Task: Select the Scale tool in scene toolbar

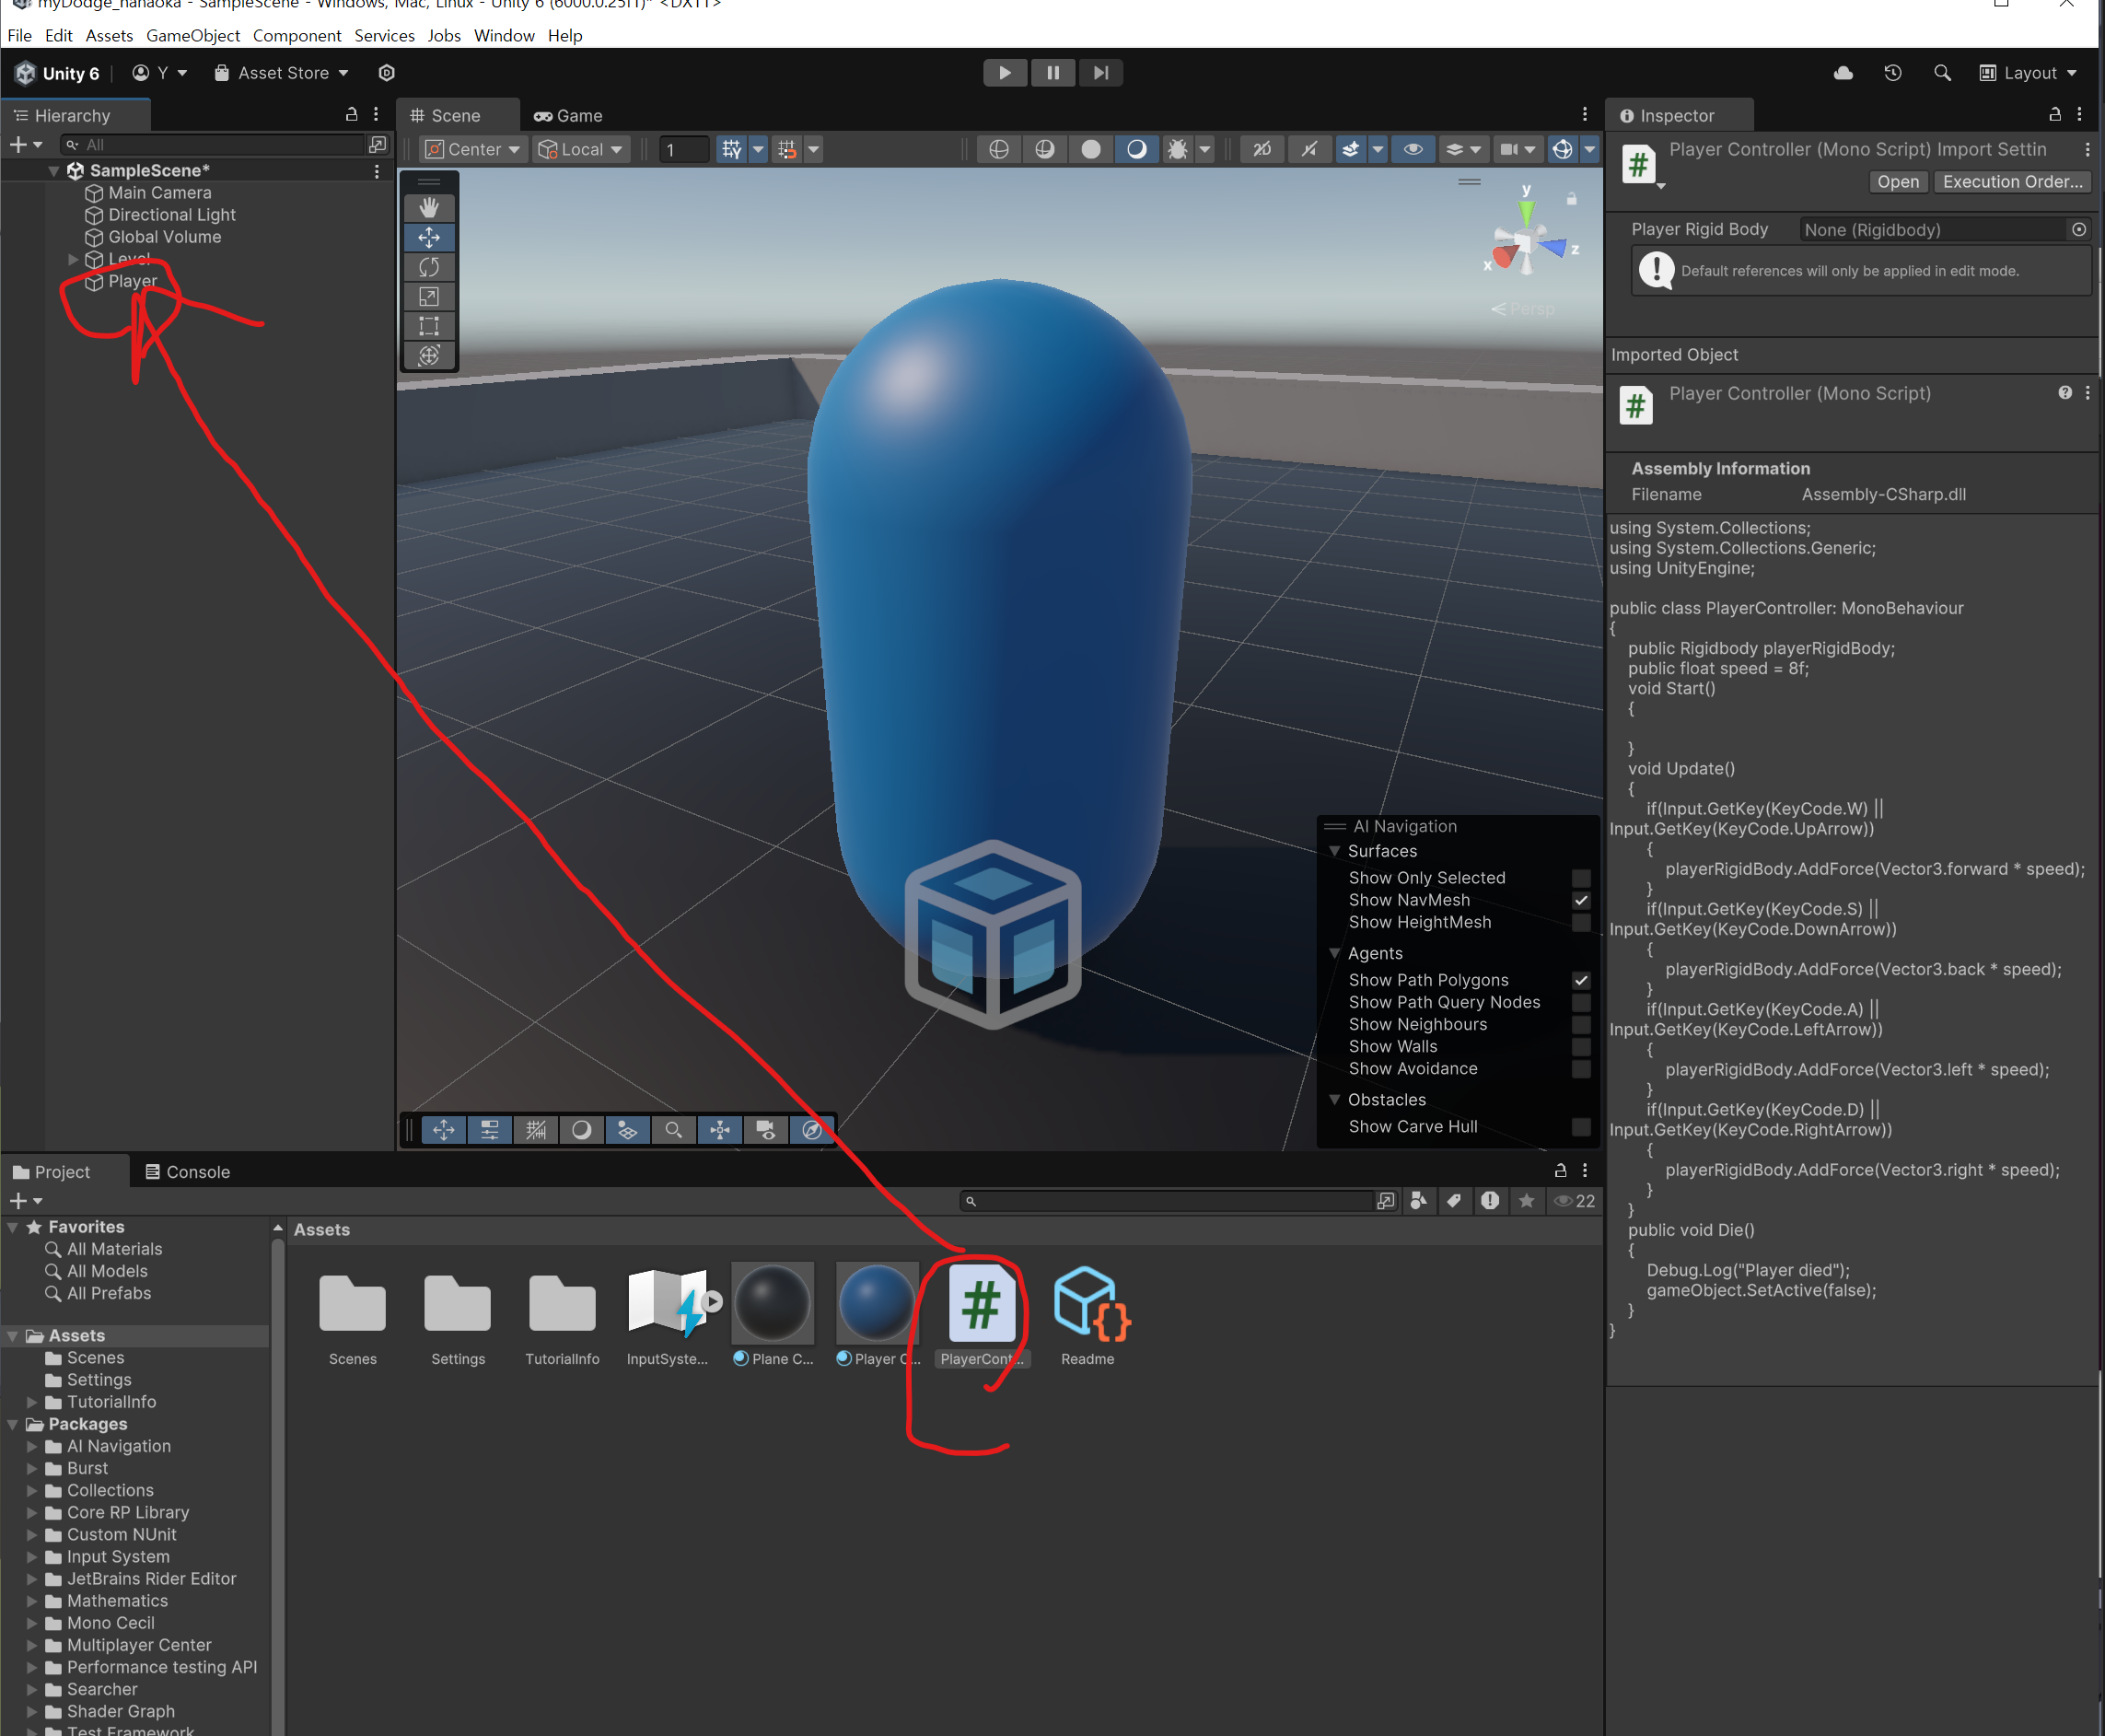Action: pyautogui.click(x=429, y=297)
